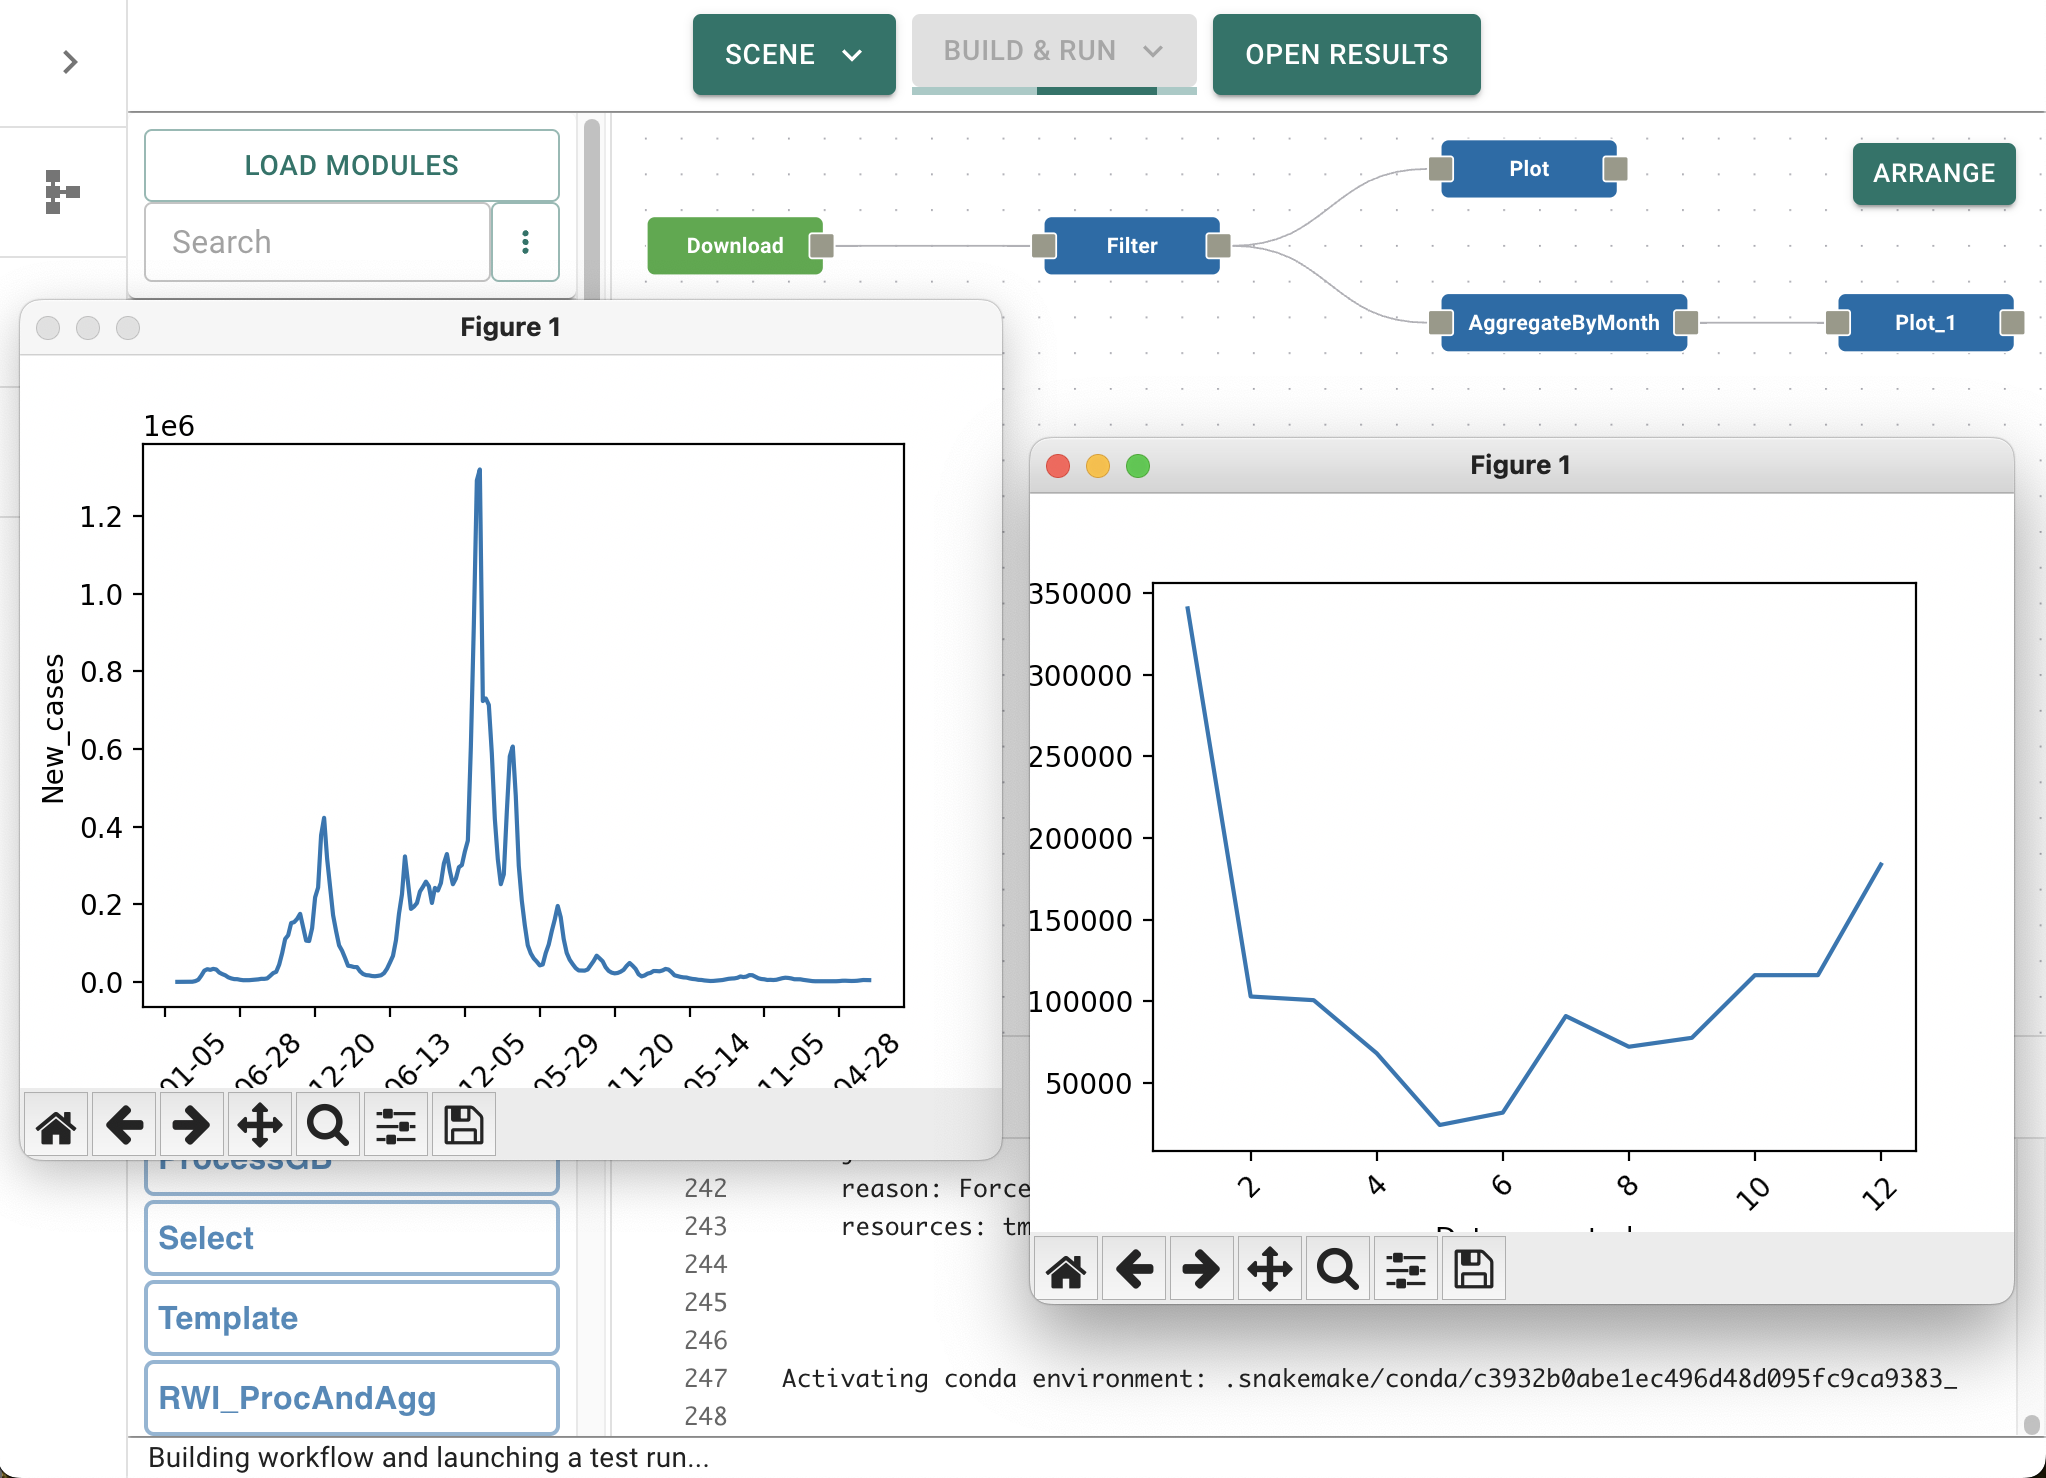Click the Plot node input port

[1441, 169]
